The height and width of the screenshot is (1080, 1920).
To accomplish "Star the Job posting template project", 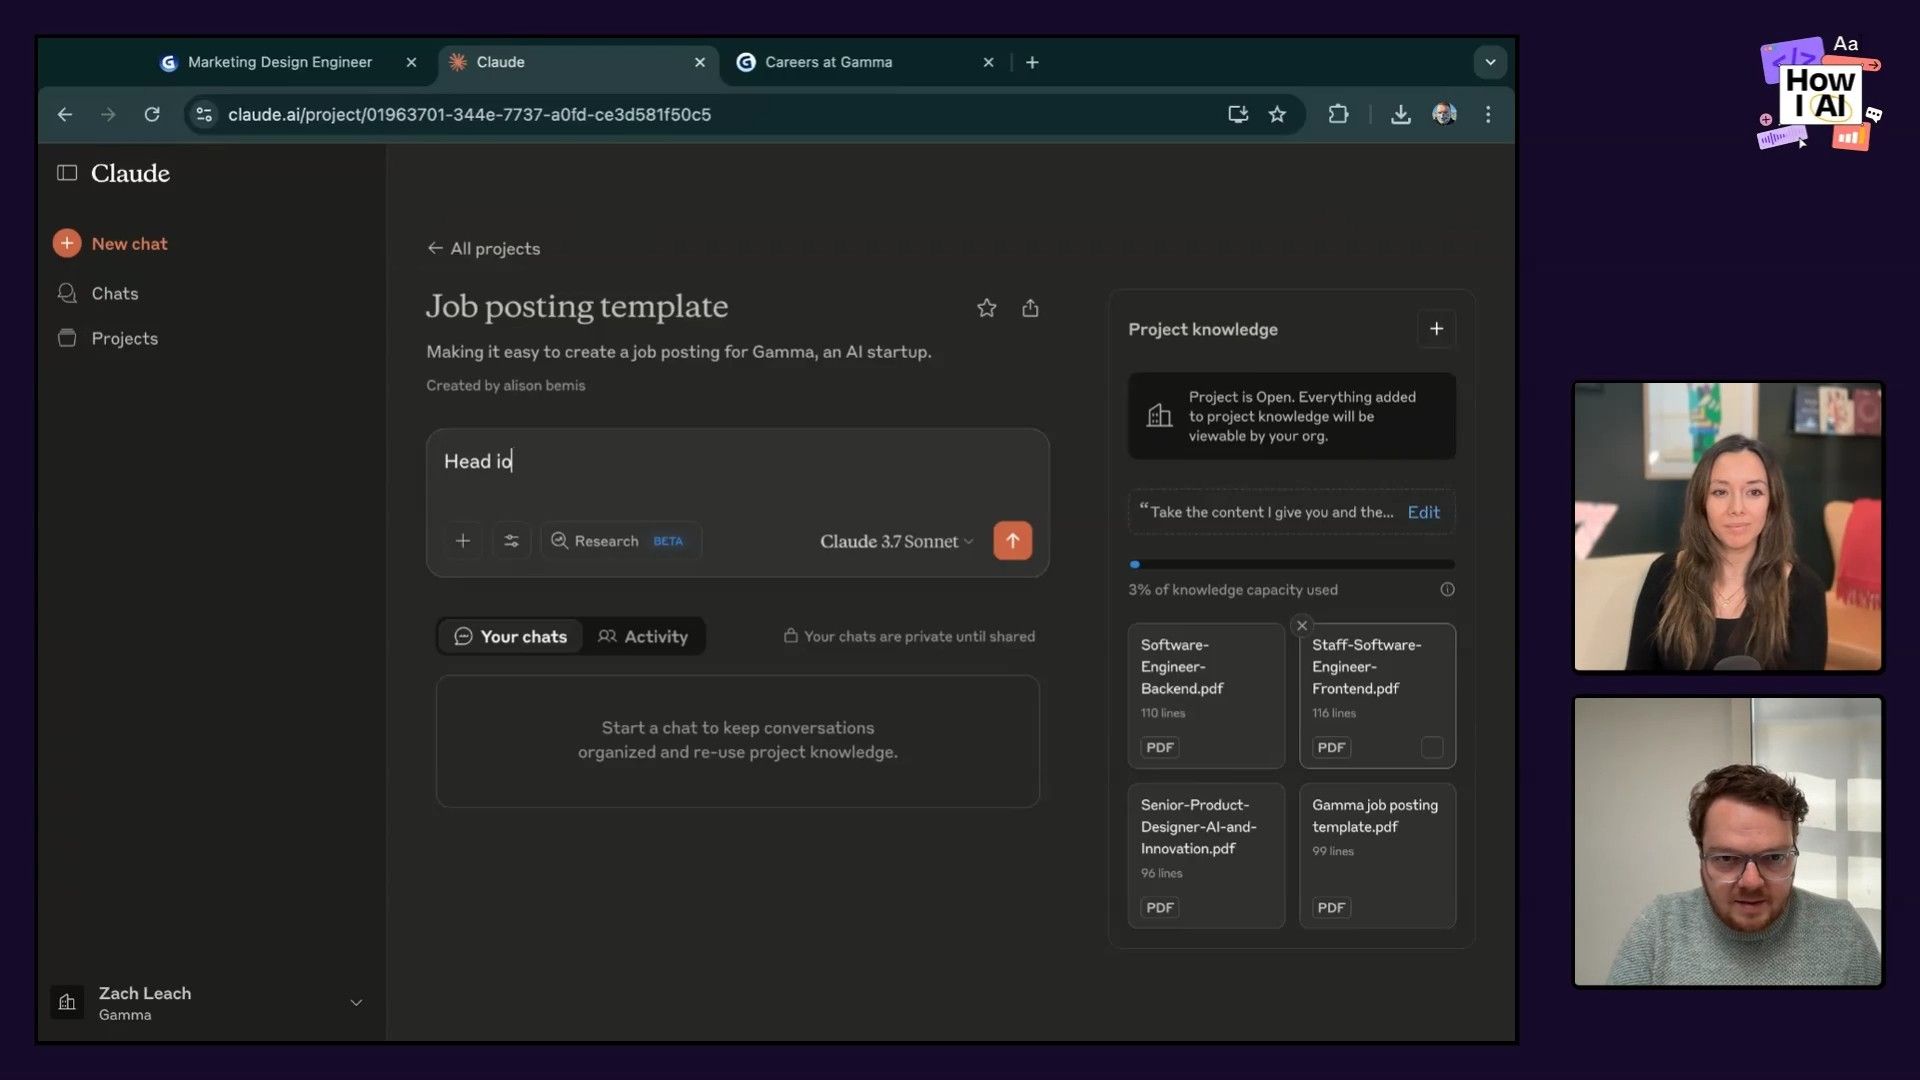I will [986, 308].
